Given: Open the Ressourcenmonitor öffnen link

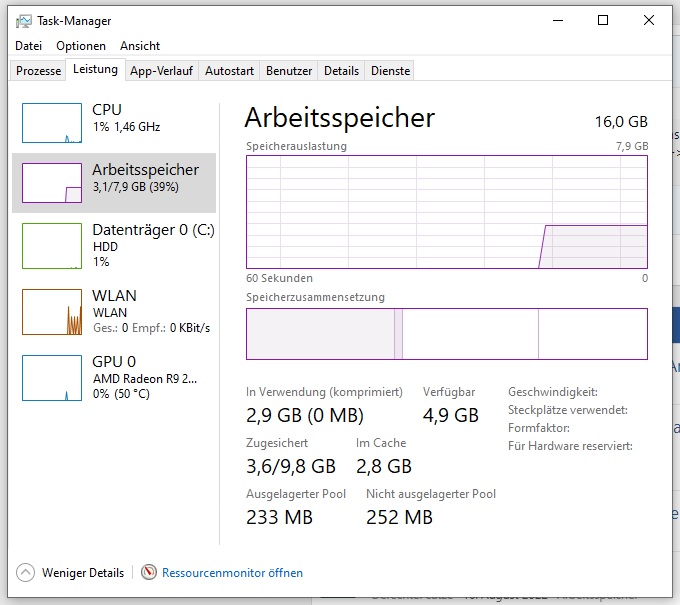Looking at the screenshot, I should click(232, 572).
